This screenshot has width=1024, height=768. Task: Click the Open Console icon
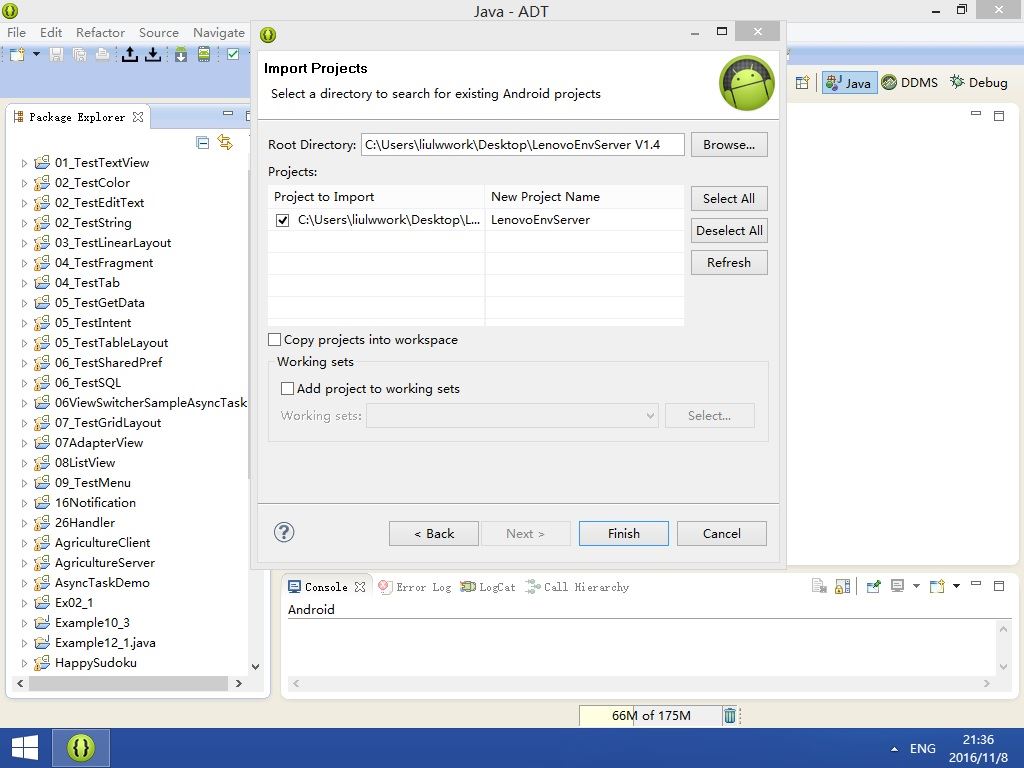937,586
